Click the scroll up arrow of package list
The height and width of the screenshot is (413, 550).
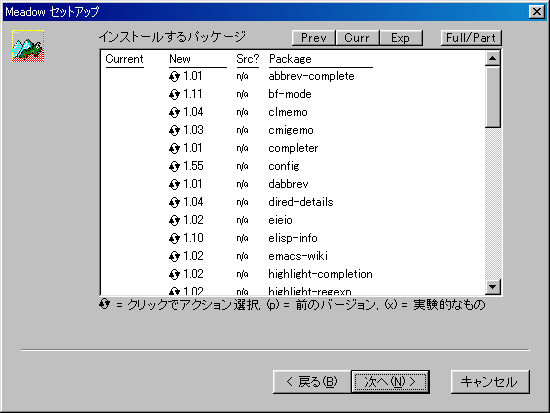(x=493, y=58)
